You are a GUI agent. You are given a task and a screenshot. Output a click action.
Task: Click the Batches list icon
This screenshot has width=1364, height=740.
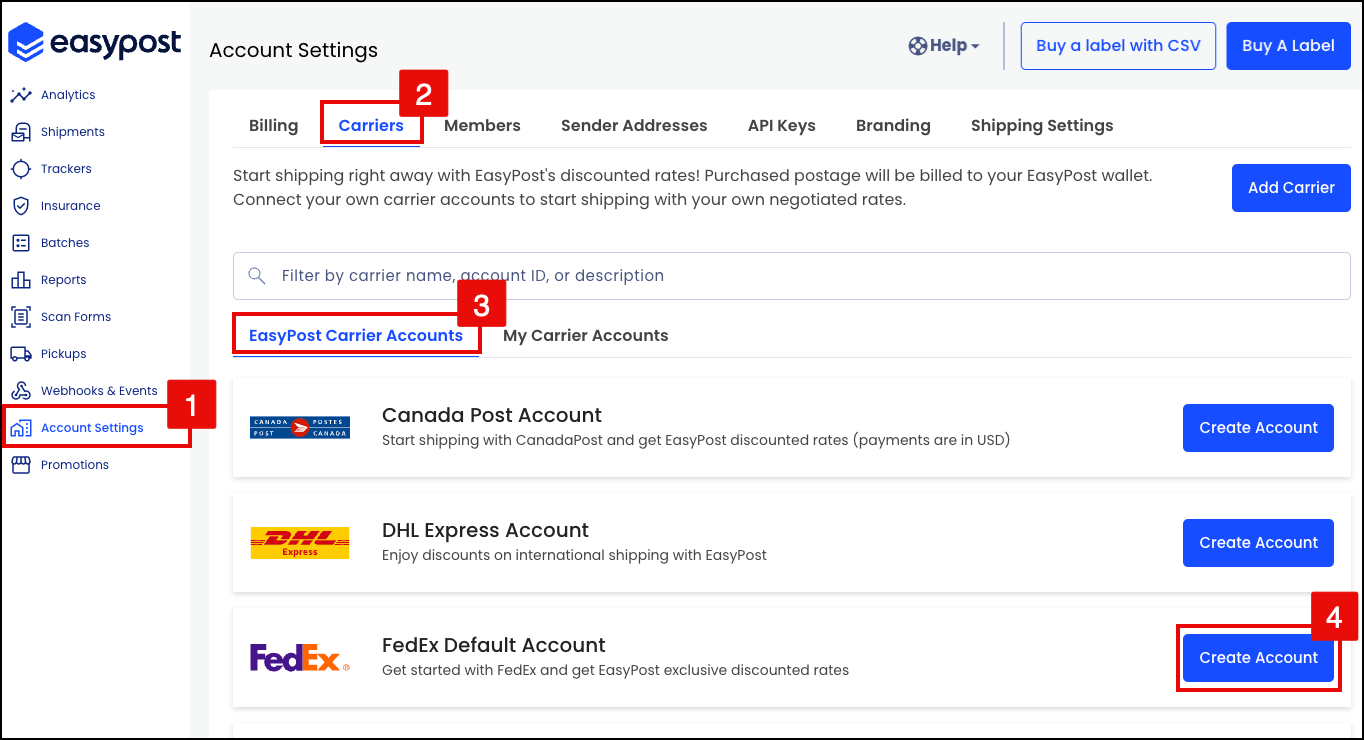click(x=21, y=243)
